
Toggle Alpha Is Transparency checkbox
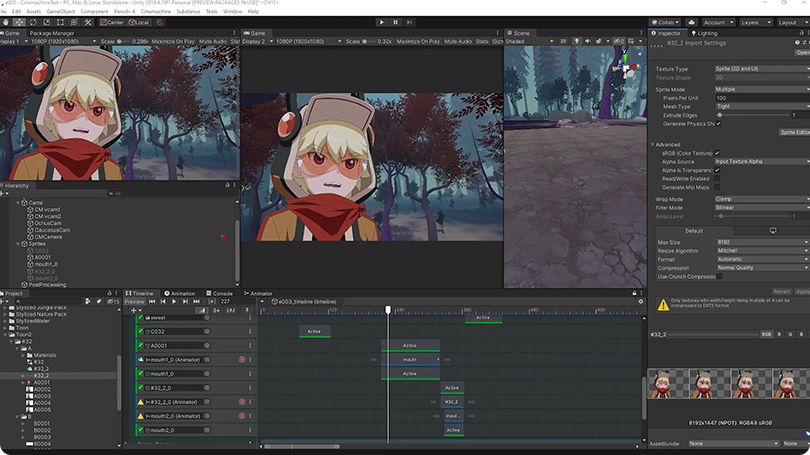click(717, 170)
